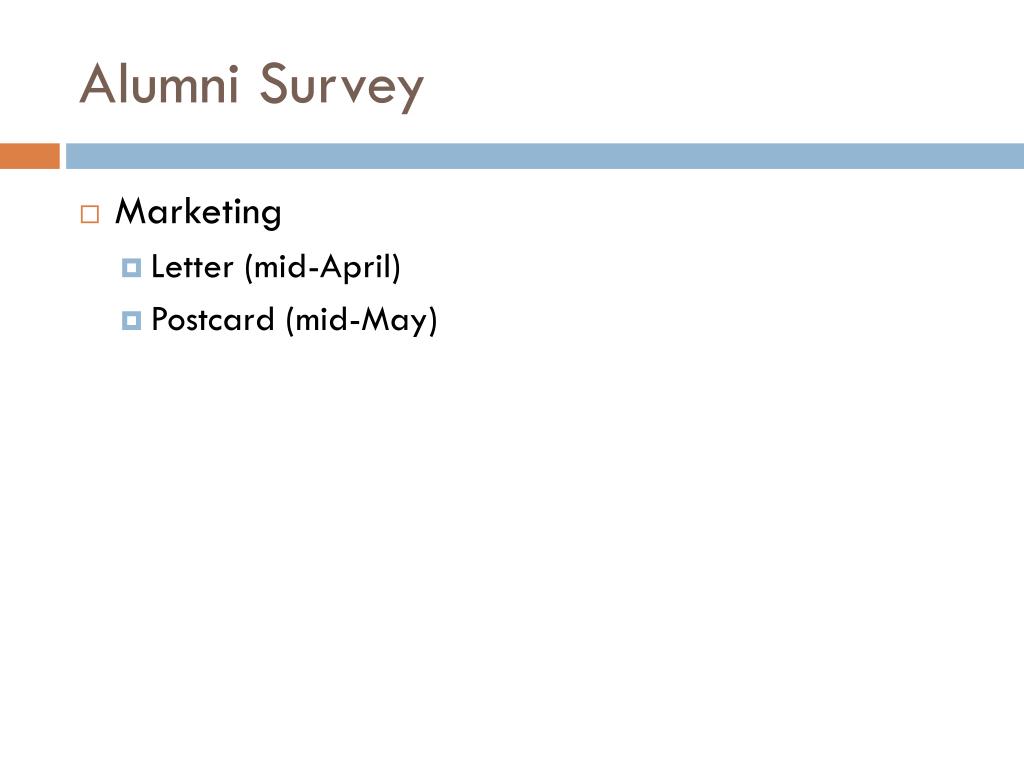
Task: Click the capital S of Survey
Action: [274, 83]
